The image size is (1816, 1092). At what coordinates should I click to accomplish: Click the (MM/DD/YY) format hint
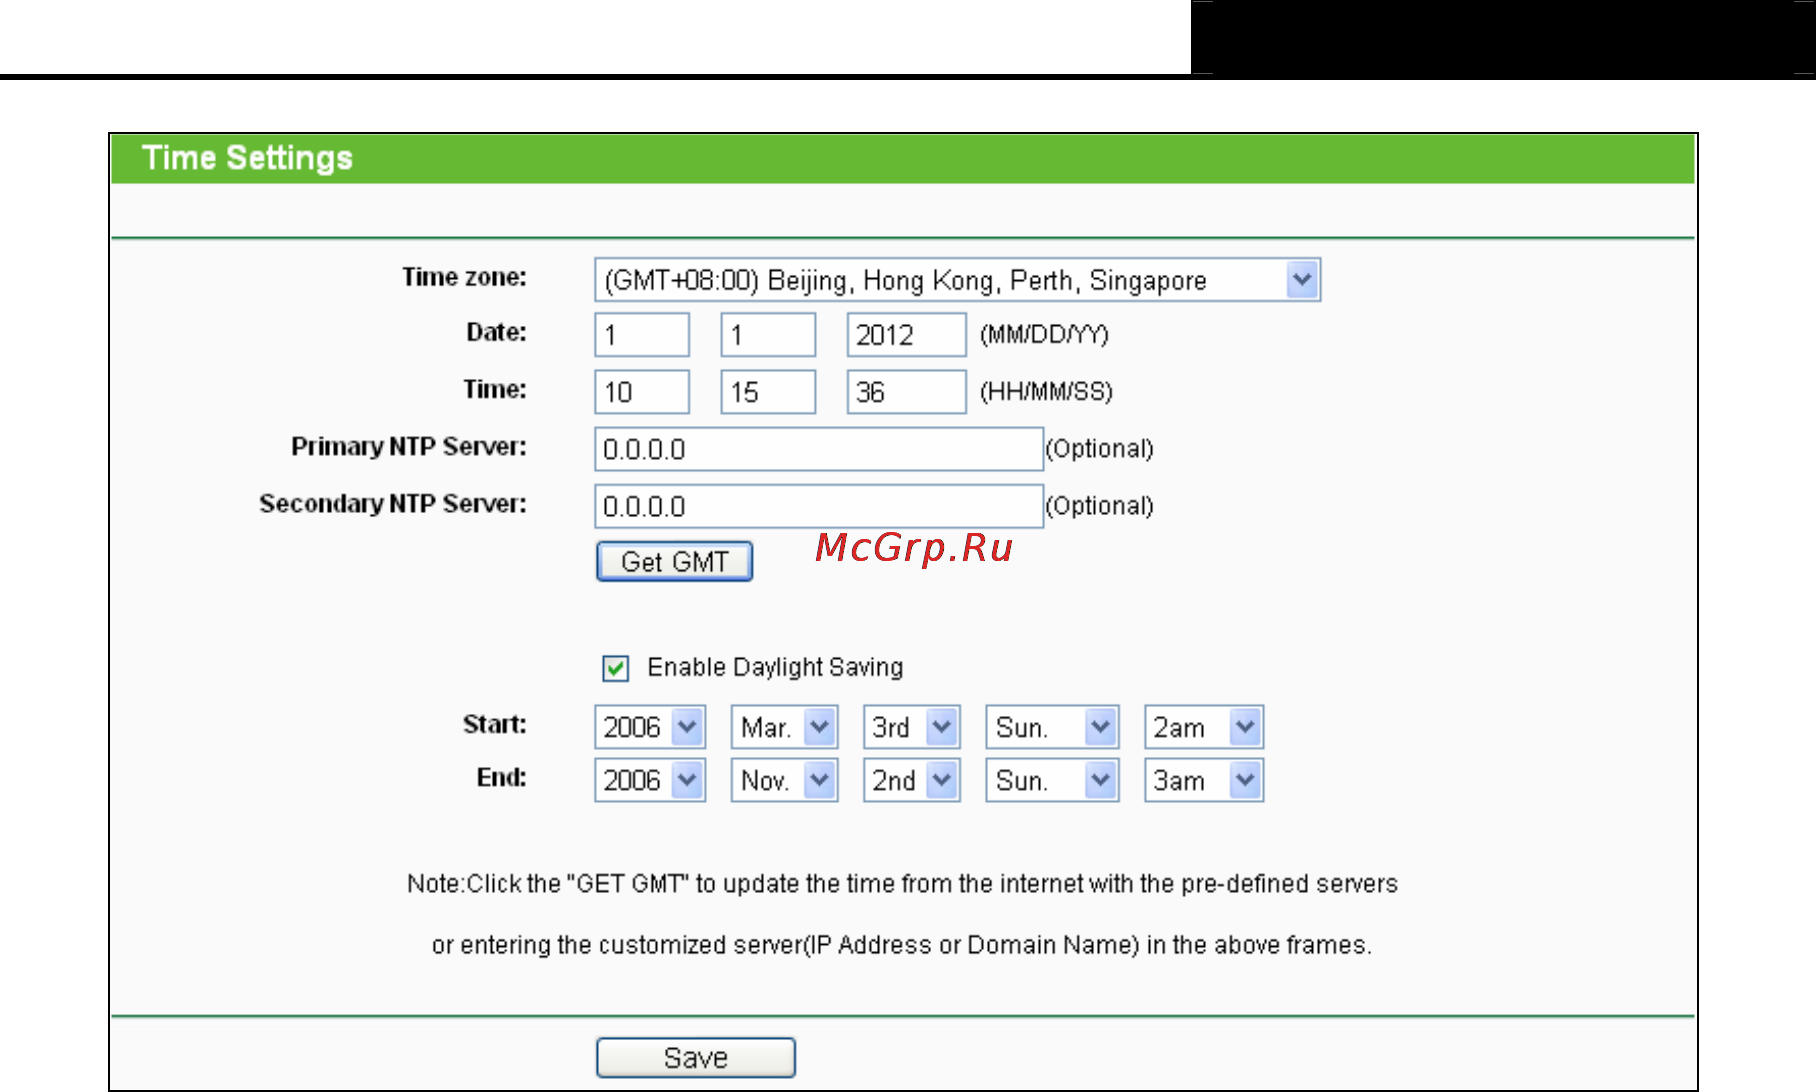[1044, 335]
